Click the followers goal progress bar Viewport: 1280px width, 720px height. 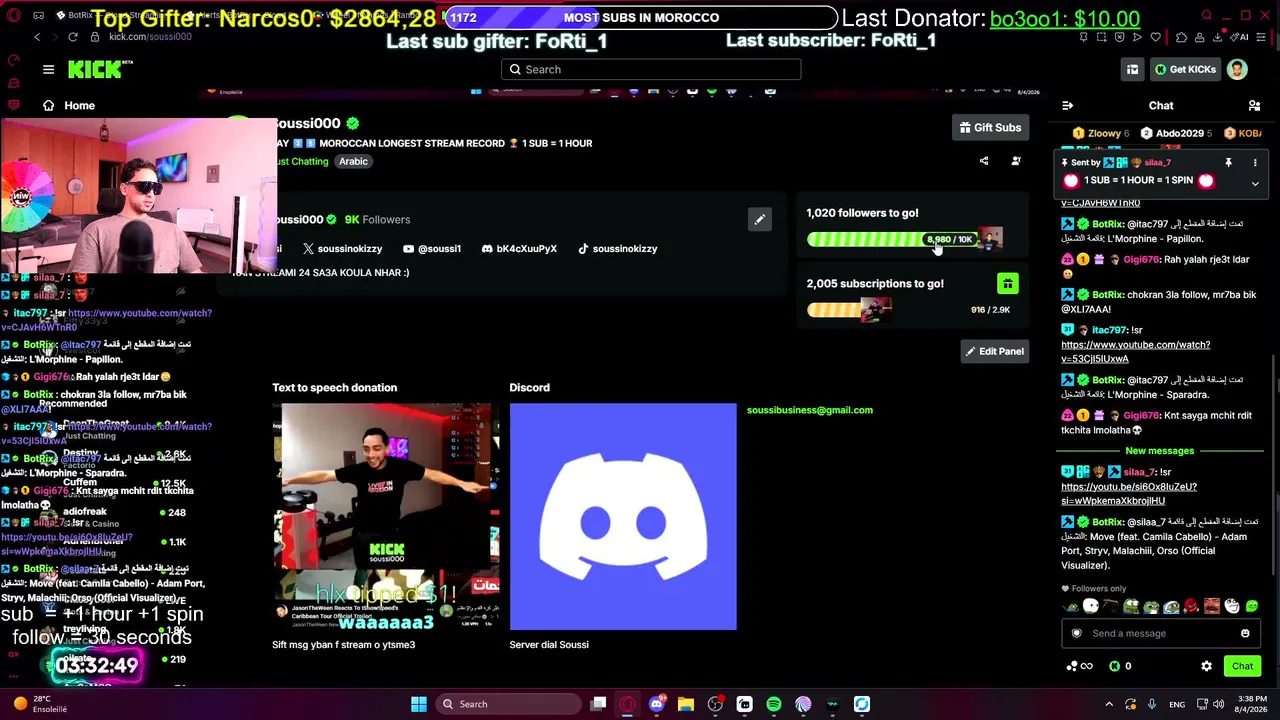click(x=904, y=239)
